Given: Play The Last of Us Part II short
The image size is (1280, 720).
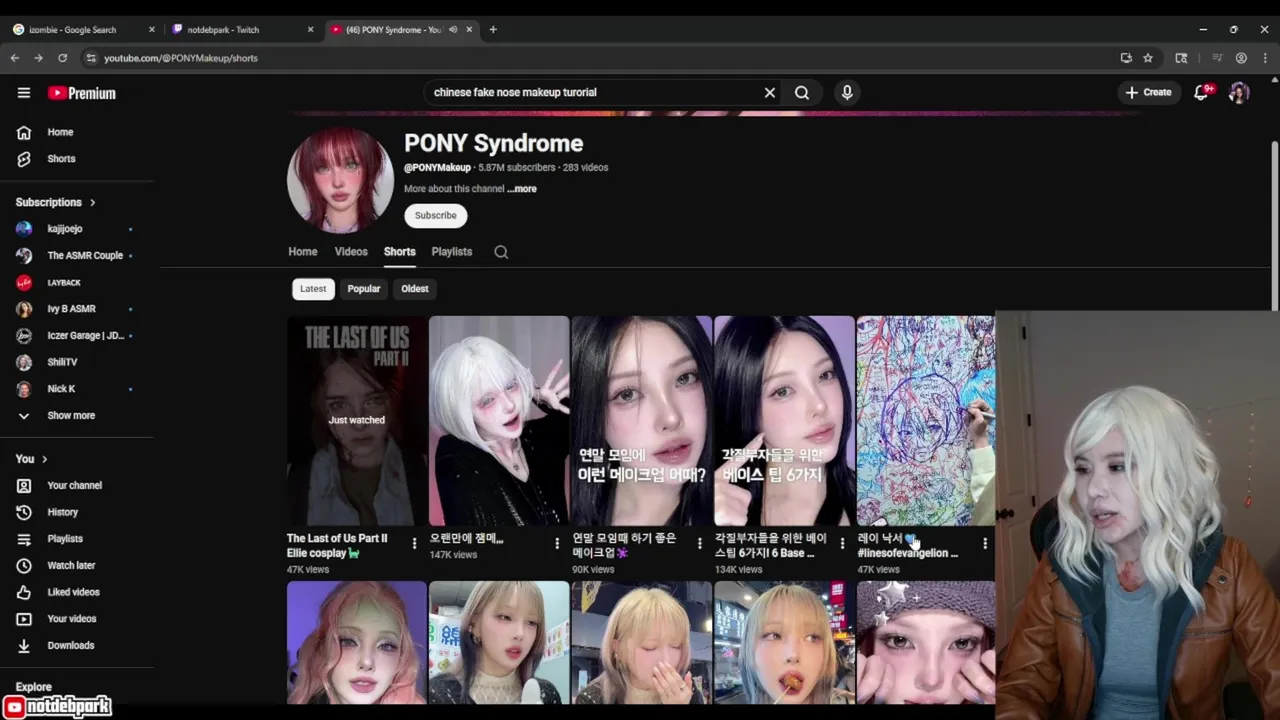Looking at the screenshot, I should (x=357, y=420).
